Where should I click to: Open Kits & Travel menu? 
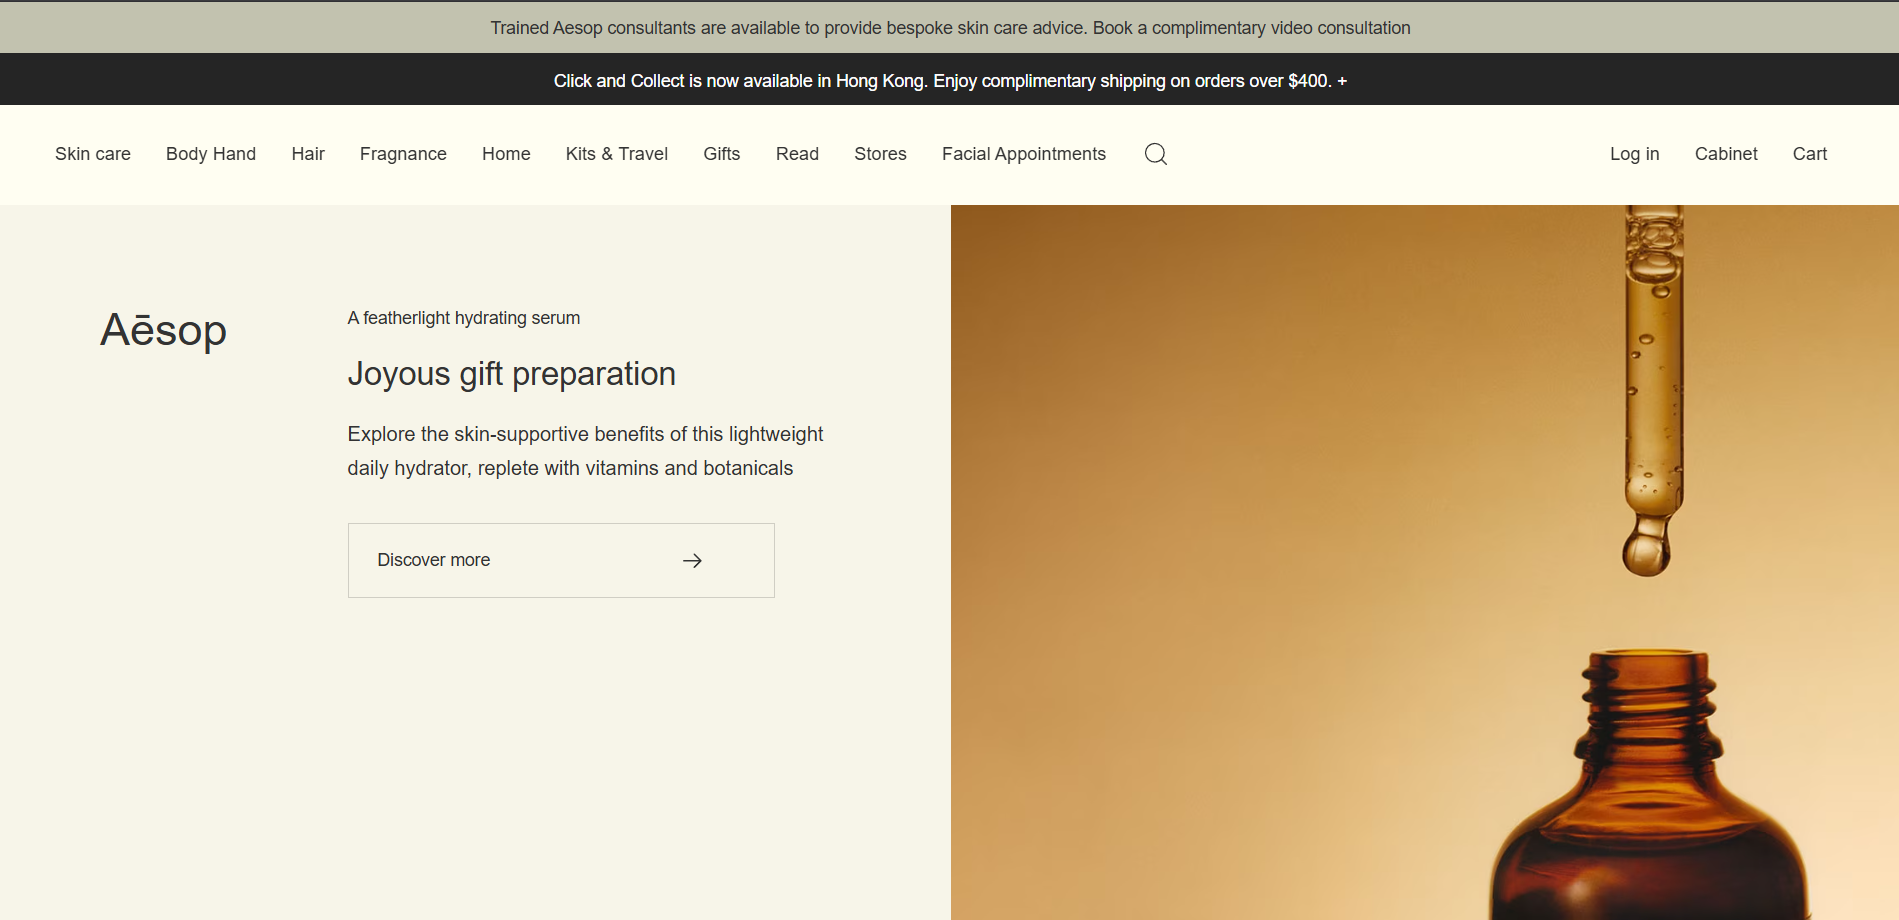pos(616,154)
